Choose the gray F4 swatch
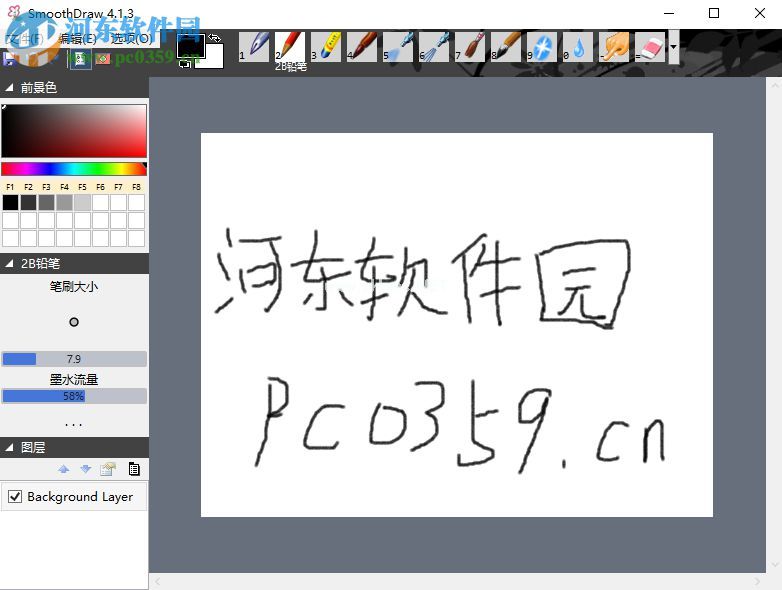The width and height of the screenshot is (782, 590). coord(64,202)
